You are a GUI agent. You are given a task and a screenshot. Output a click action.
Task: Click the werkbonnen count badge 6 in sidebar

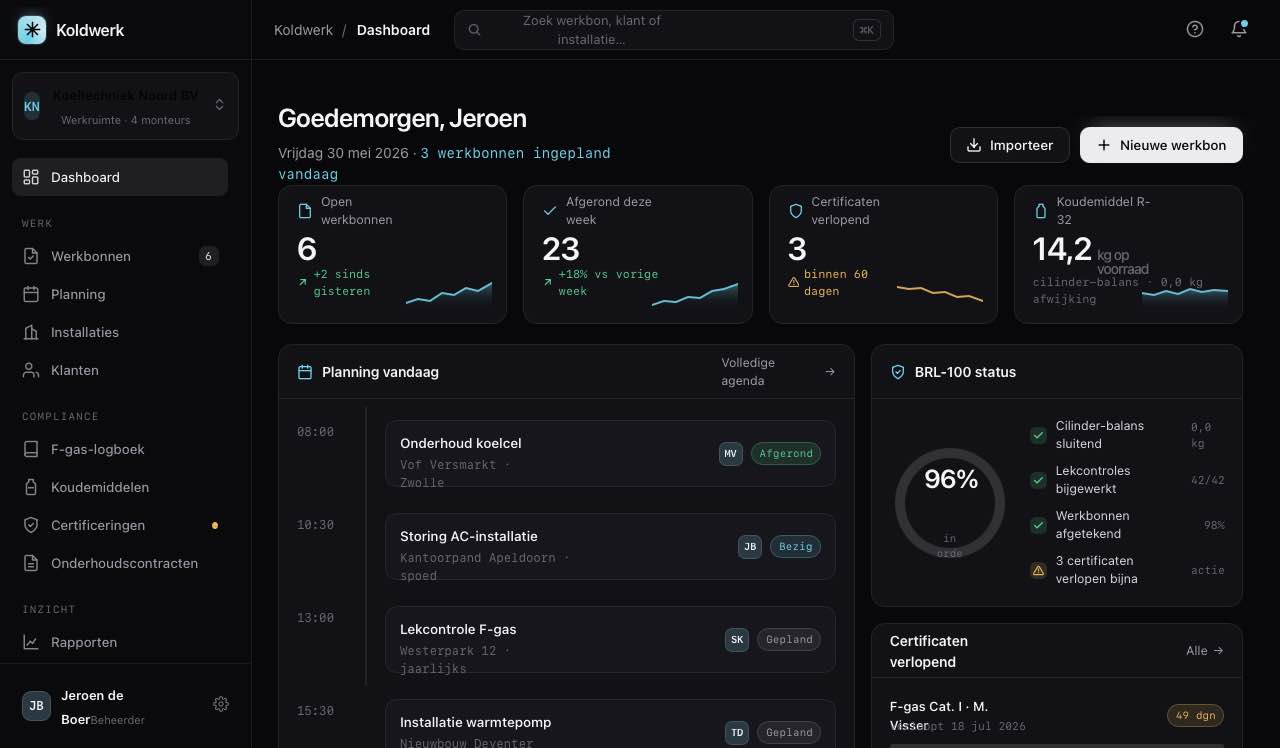point(208,256)
